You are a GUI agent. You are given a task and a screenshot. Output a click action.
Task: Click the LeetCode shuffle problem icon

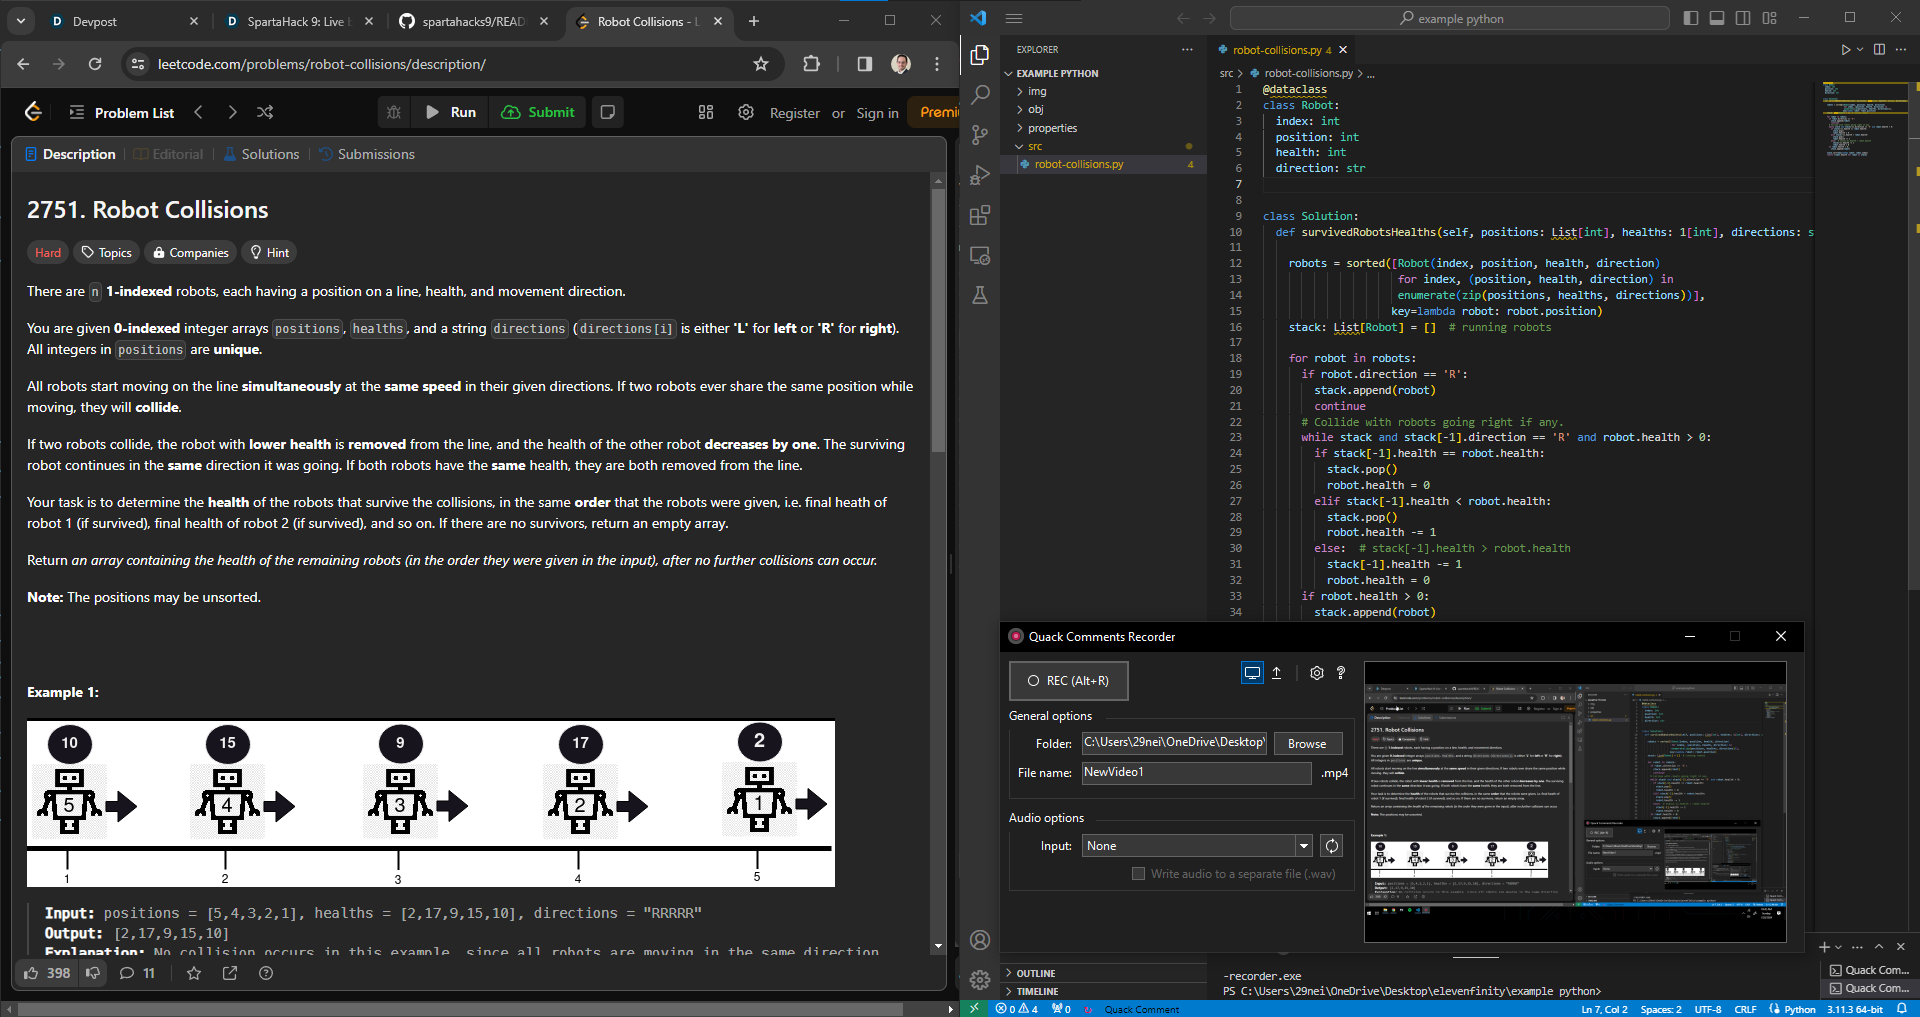(265, 112)
